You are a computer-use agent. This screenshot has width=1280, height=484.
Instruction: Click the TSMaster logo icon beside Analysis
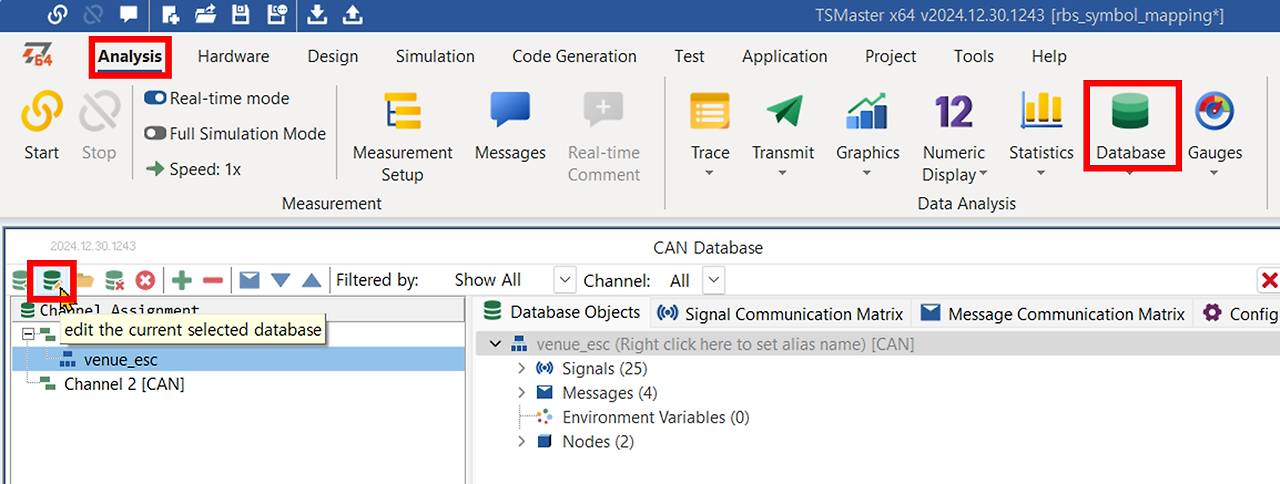[39, 57]
